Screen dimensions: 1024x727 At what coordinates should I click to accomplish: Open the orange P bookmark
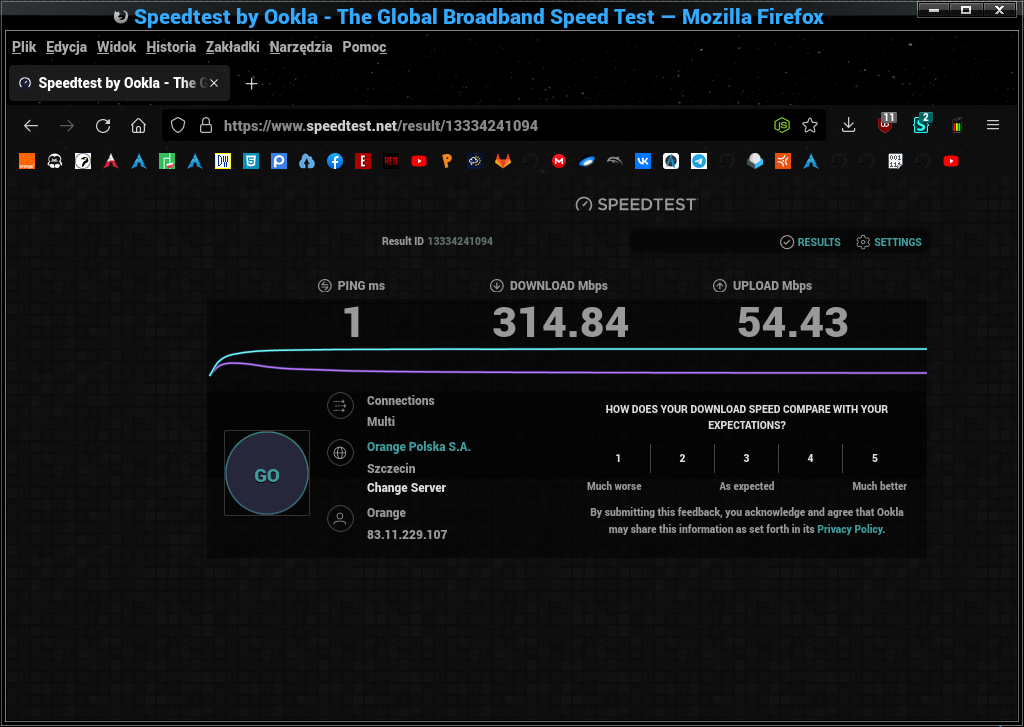coord(447,161)
